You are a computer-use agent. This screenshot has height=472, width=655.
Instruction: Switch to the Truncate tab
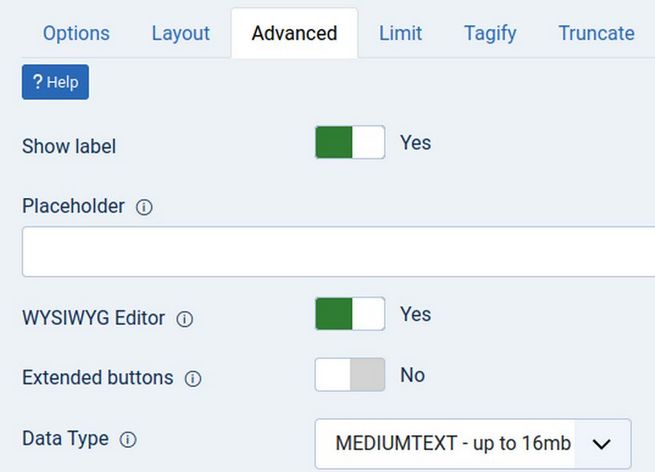pyautogui.click(x=596, y=33)
